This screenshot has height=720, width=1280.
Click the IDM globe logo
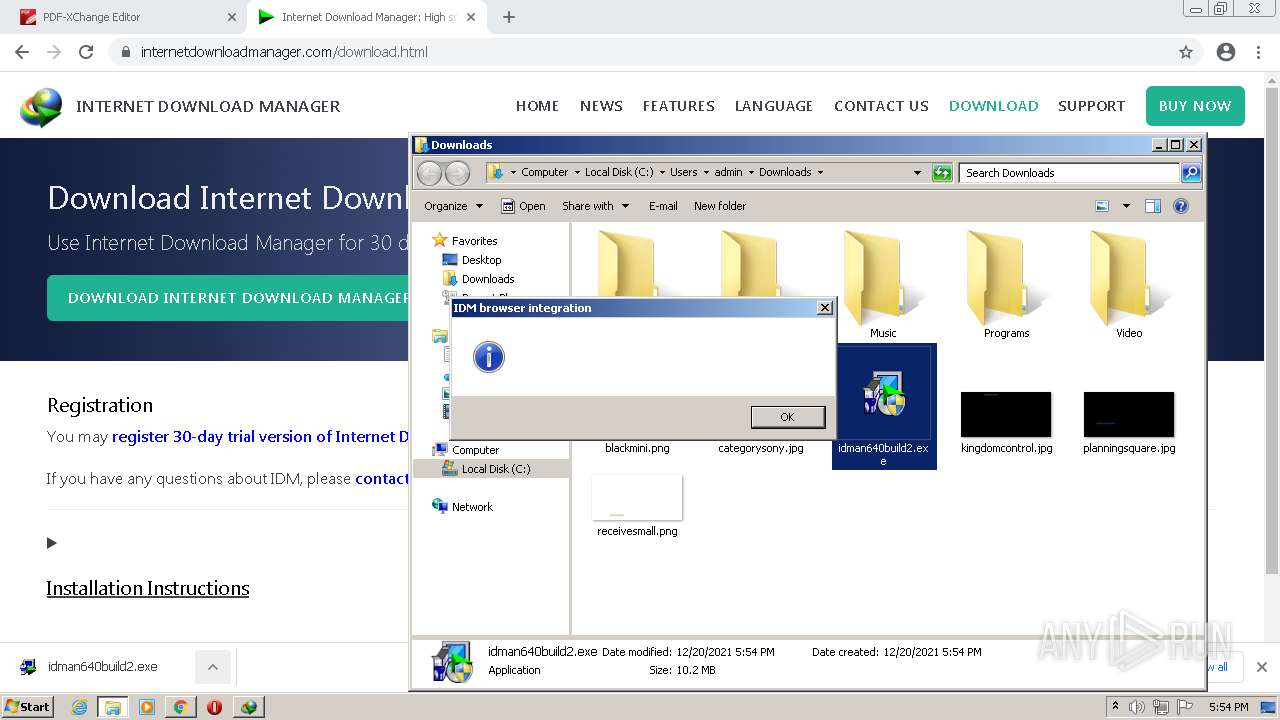tap(41, 107)
